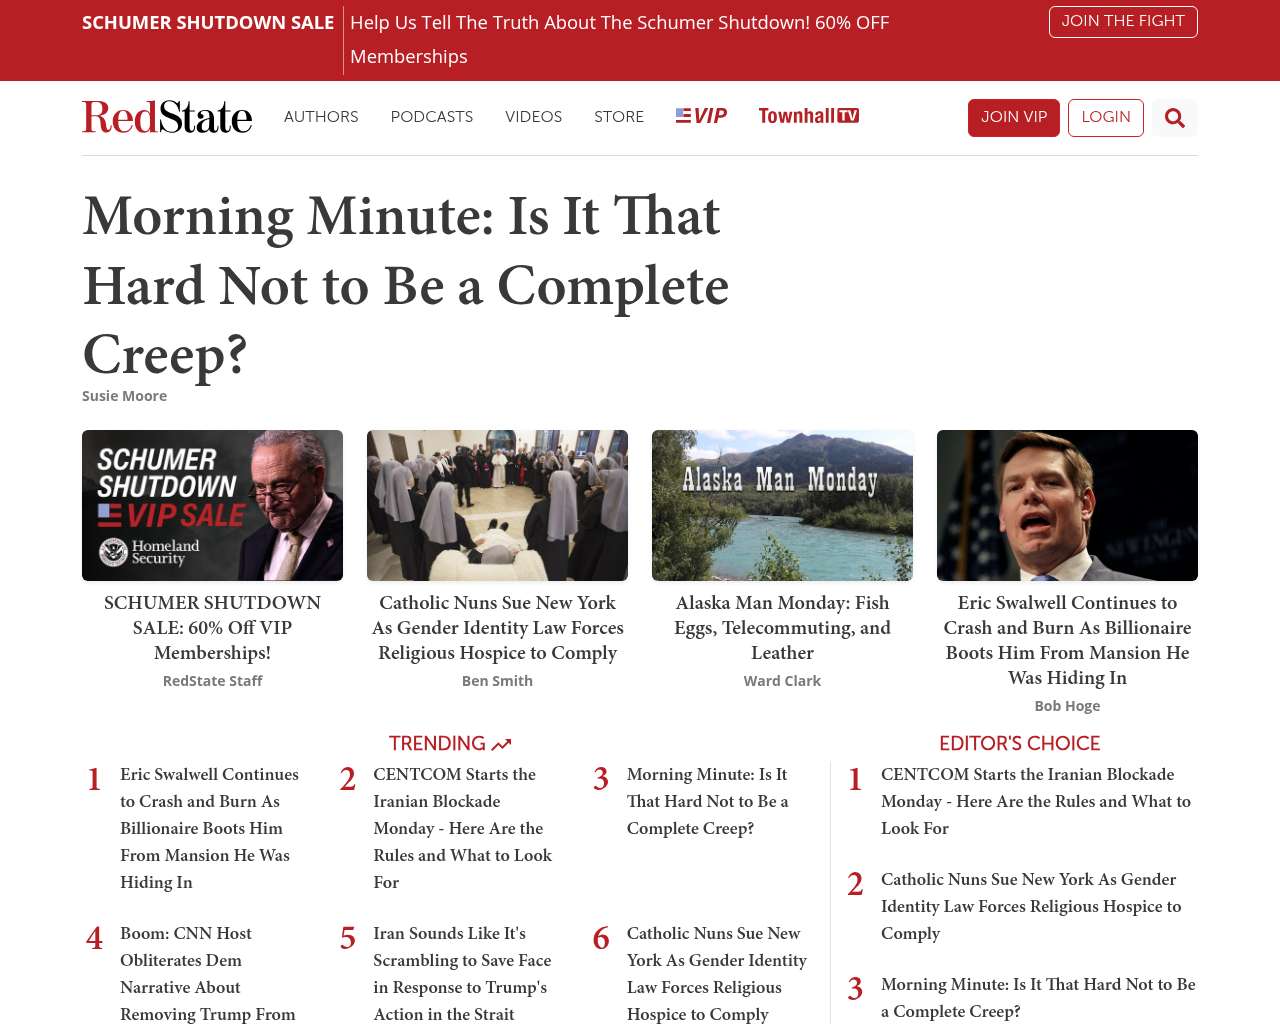1280x1024 pixels.
Task: Visit author Susie Moore's byline link
Action: (124, 396)
